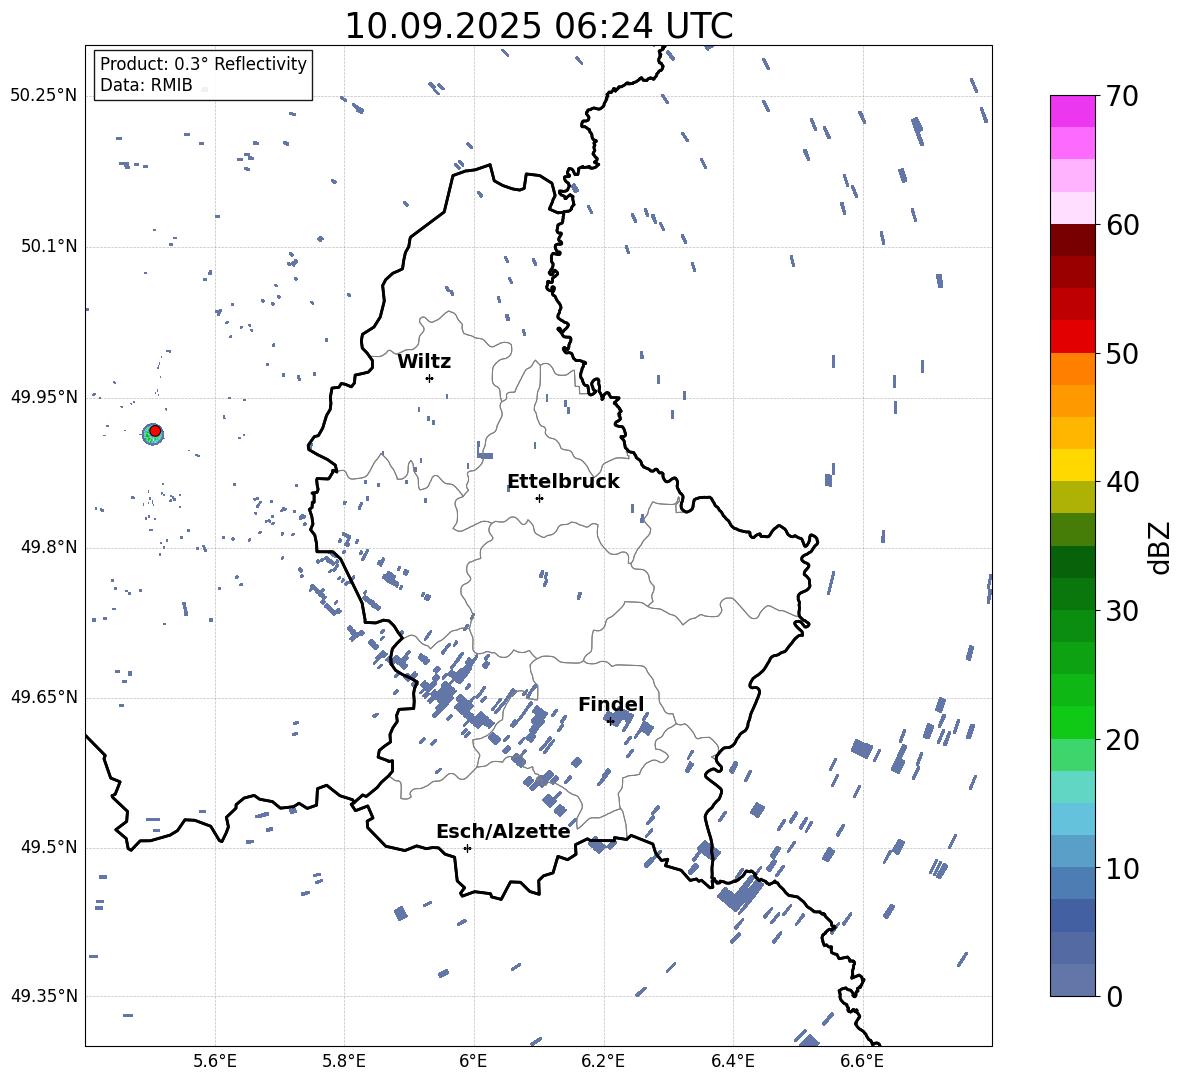Click the 50.25°N latitude label
Image resolution: width=1184 pixels, height=1081 pixels.
(44, 96)
